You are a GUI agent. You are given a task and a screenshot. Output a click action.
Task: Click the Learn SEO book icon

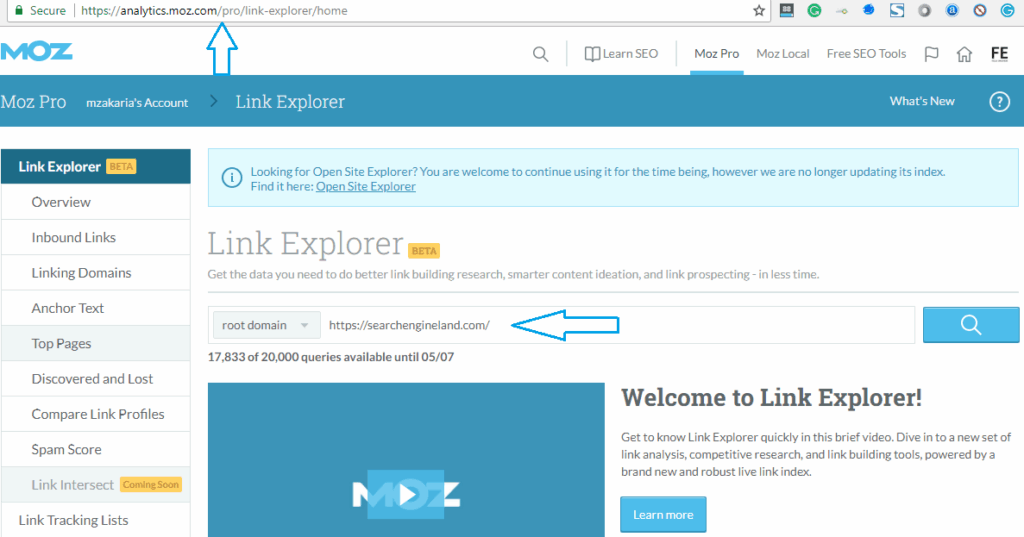pos(592,54)
